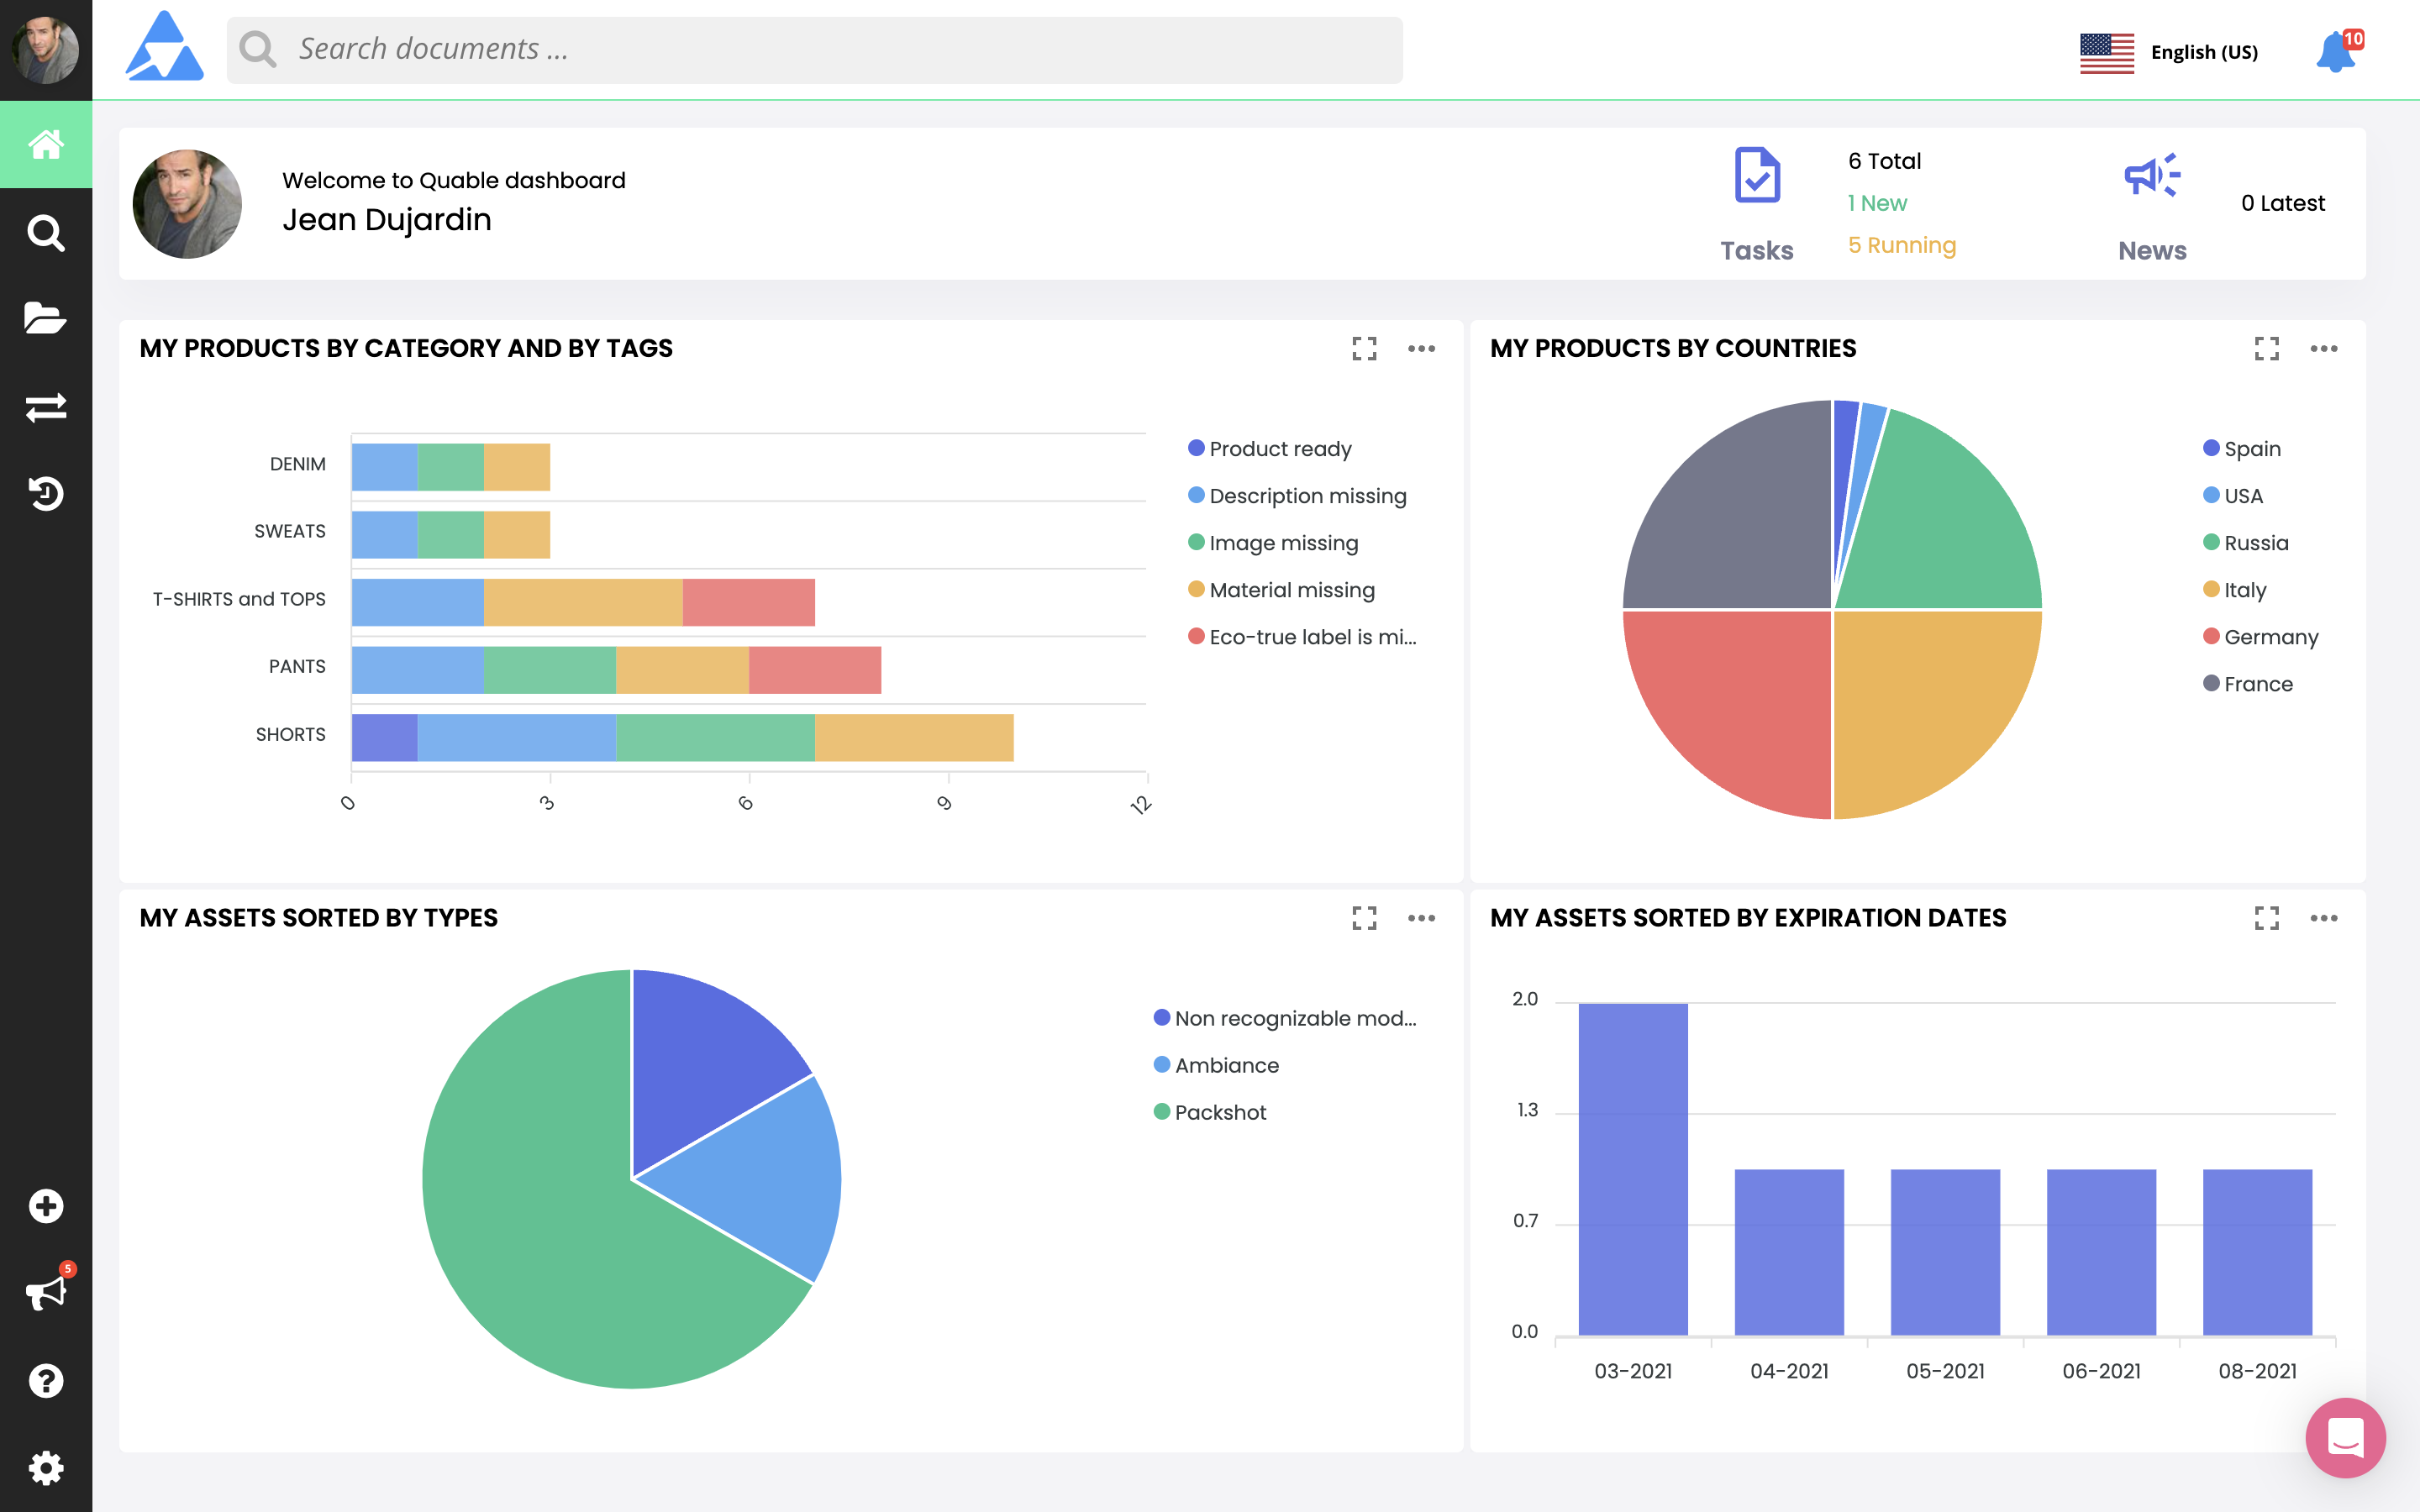Toggle Packshot legend entry
2420x1512 pixels.
pos(1210,1112)
